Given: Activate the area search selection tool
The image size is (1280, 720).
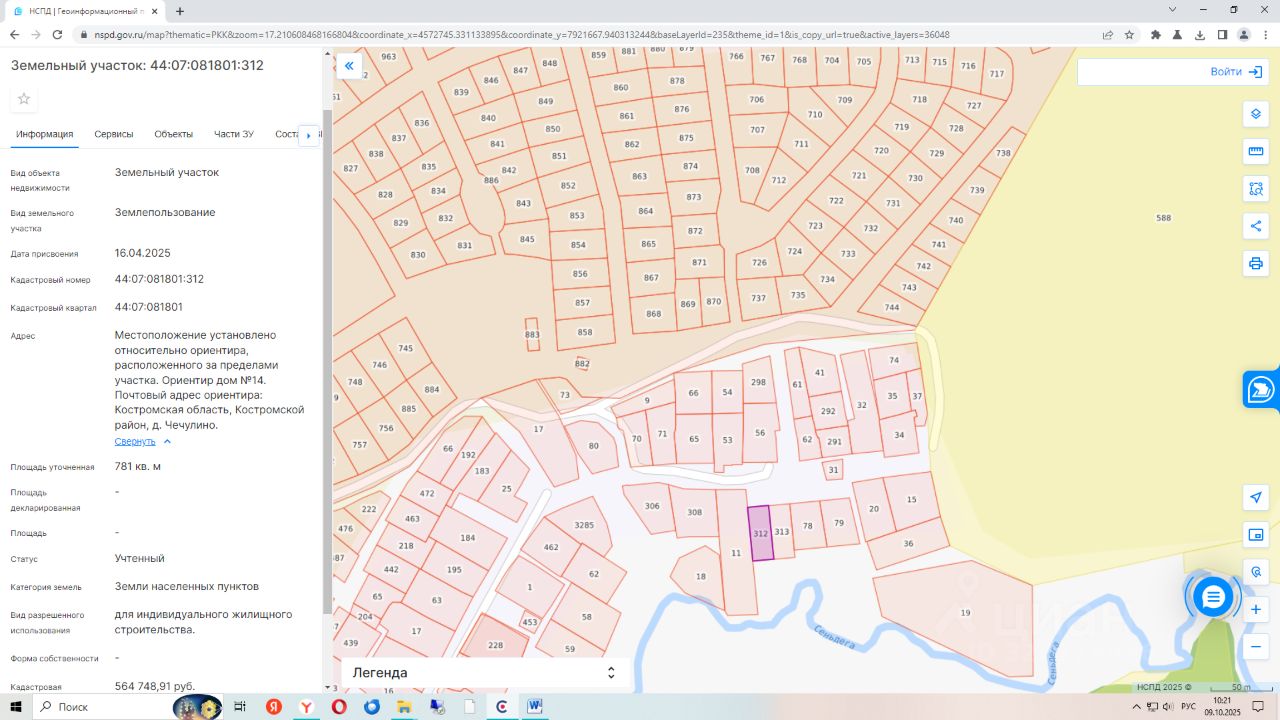Looking at the screenshot, I should pyautogui.click(x=1256, y=189).
